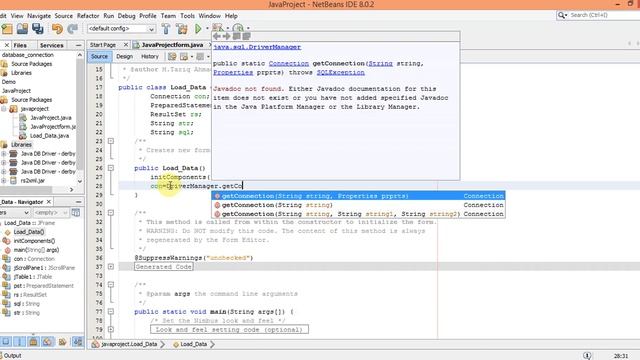The width and height of the screenshot is (640, 360).
Task: Collapse the code fold at line 26
Action: click(x=111, y=168)
